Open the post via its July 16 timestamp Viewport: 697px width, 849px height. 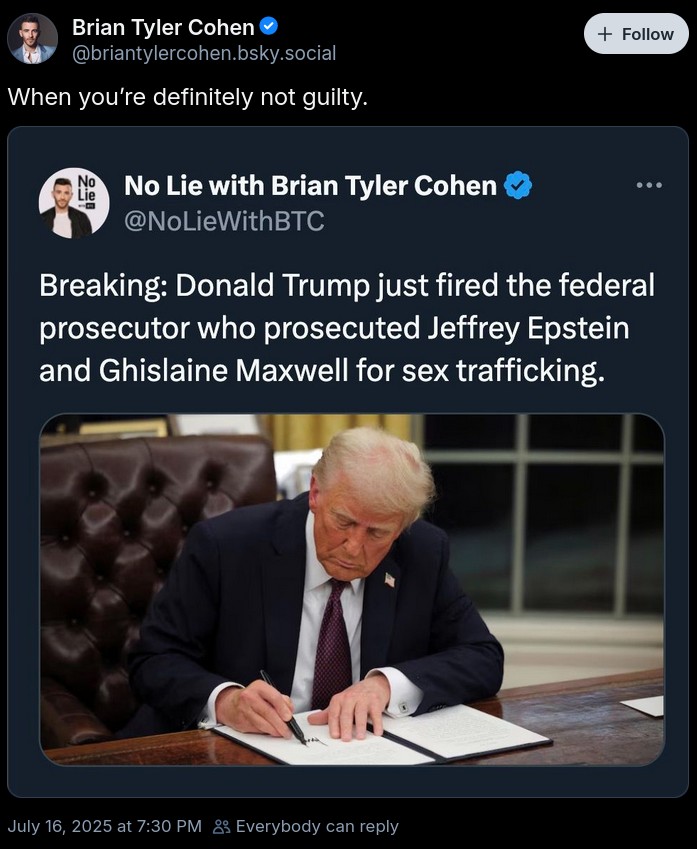pyautogui.click(x=104, y=827)
